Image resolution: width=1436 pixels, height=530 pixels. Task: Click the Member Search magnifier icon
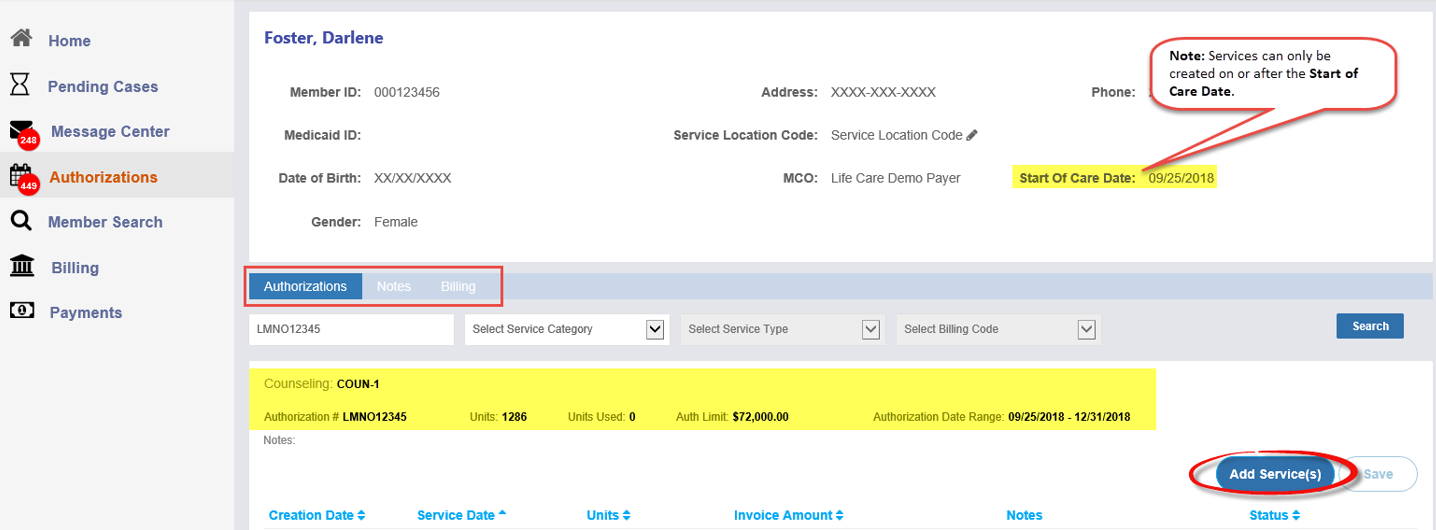coord(20,222)
